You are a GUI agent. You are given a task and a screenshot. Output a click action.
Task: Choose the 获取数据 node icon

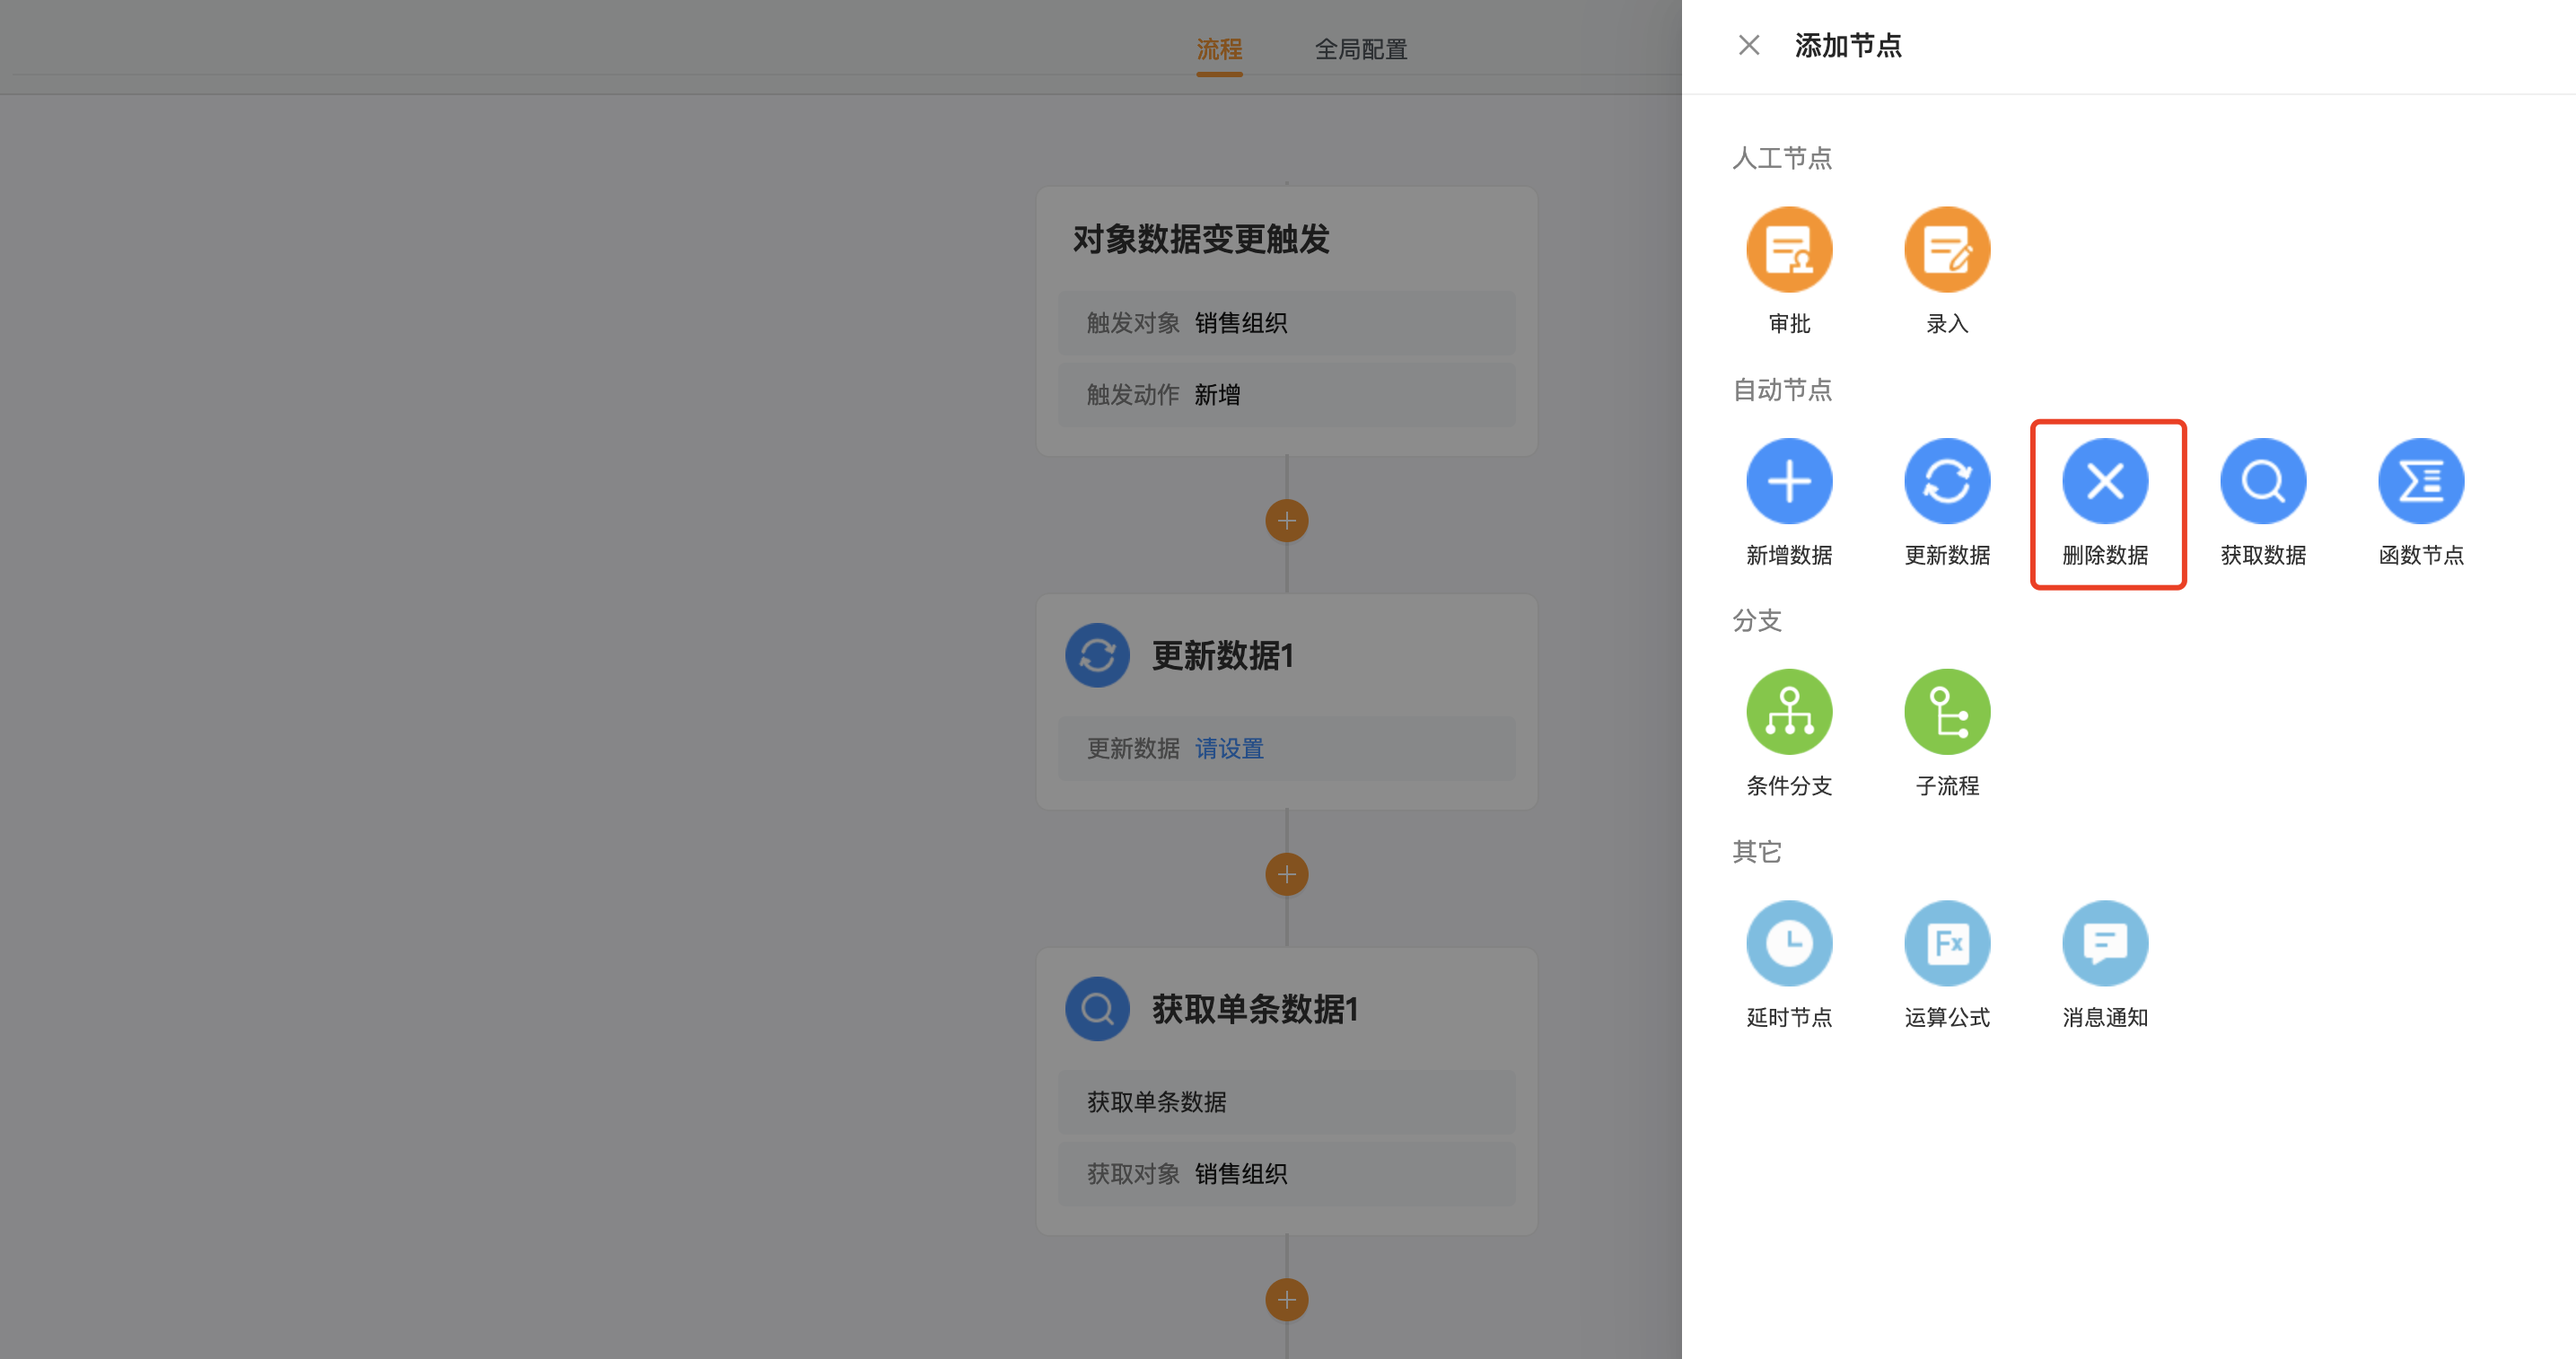[x=2263, y=481]
